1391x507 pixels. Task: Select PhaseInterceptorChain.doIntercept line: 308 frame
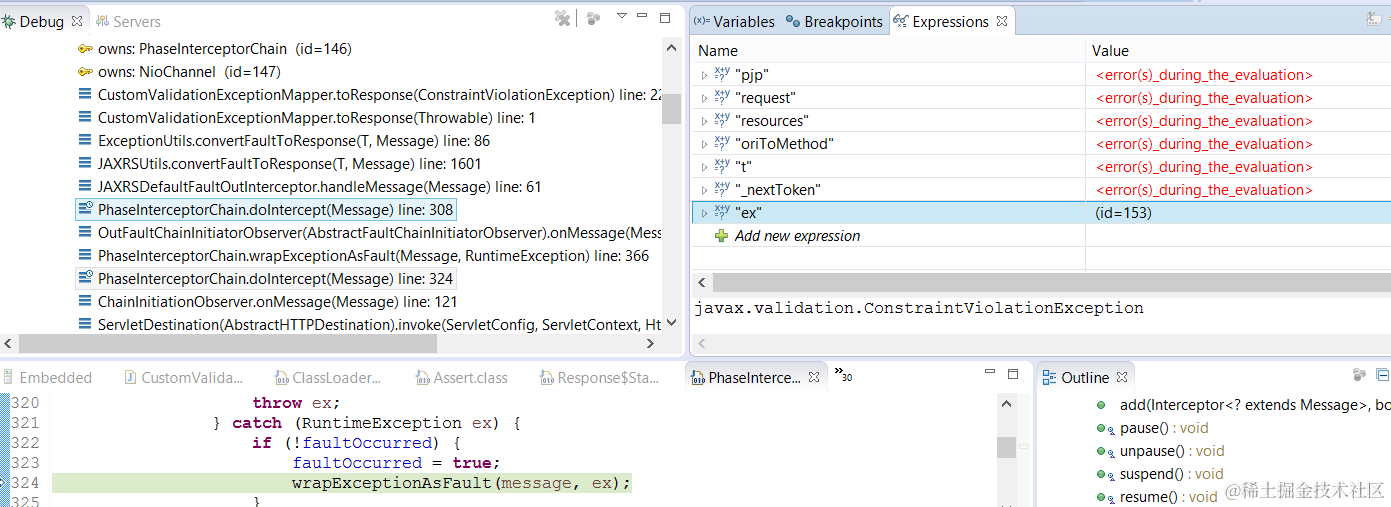pos(266,209)
